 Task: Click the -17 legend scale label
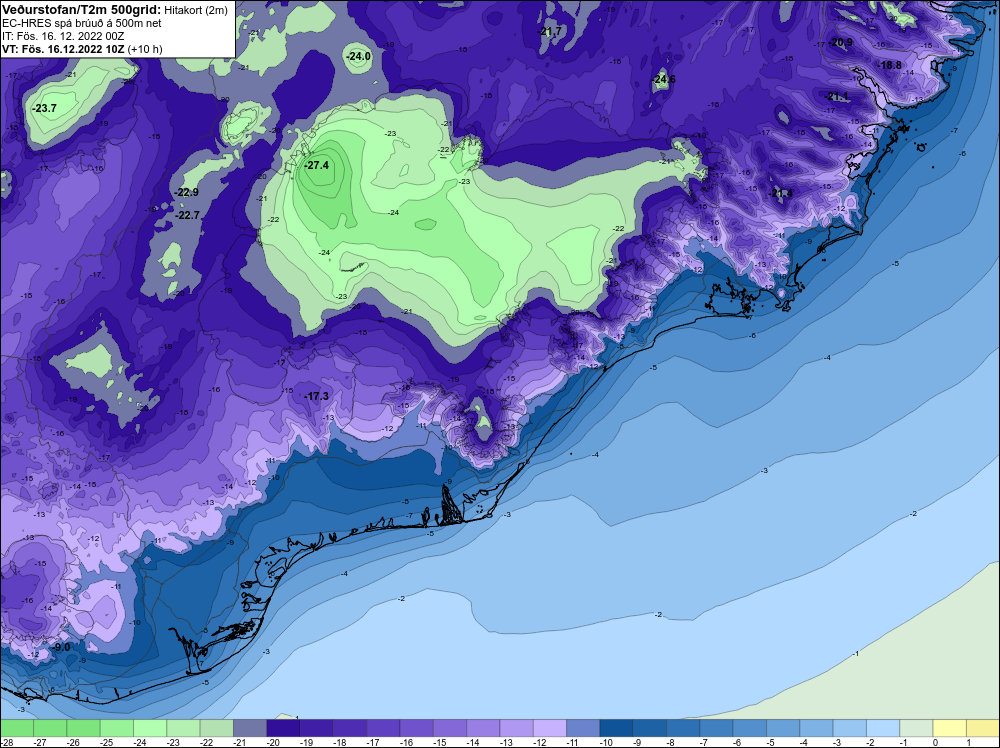coord(373,742)
